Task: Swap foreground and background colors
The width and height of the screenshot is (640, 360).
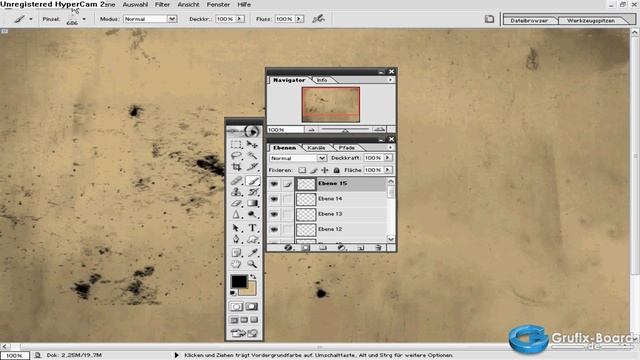Action: (253, 277)
